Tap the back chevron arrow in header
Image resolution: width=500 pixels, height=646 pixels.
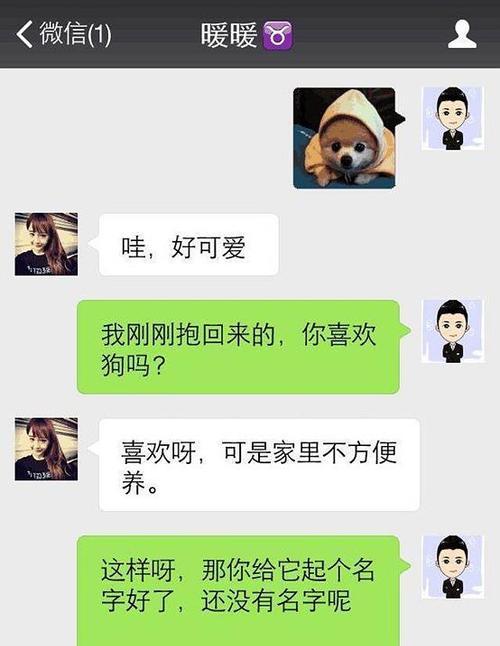(24, 34)
